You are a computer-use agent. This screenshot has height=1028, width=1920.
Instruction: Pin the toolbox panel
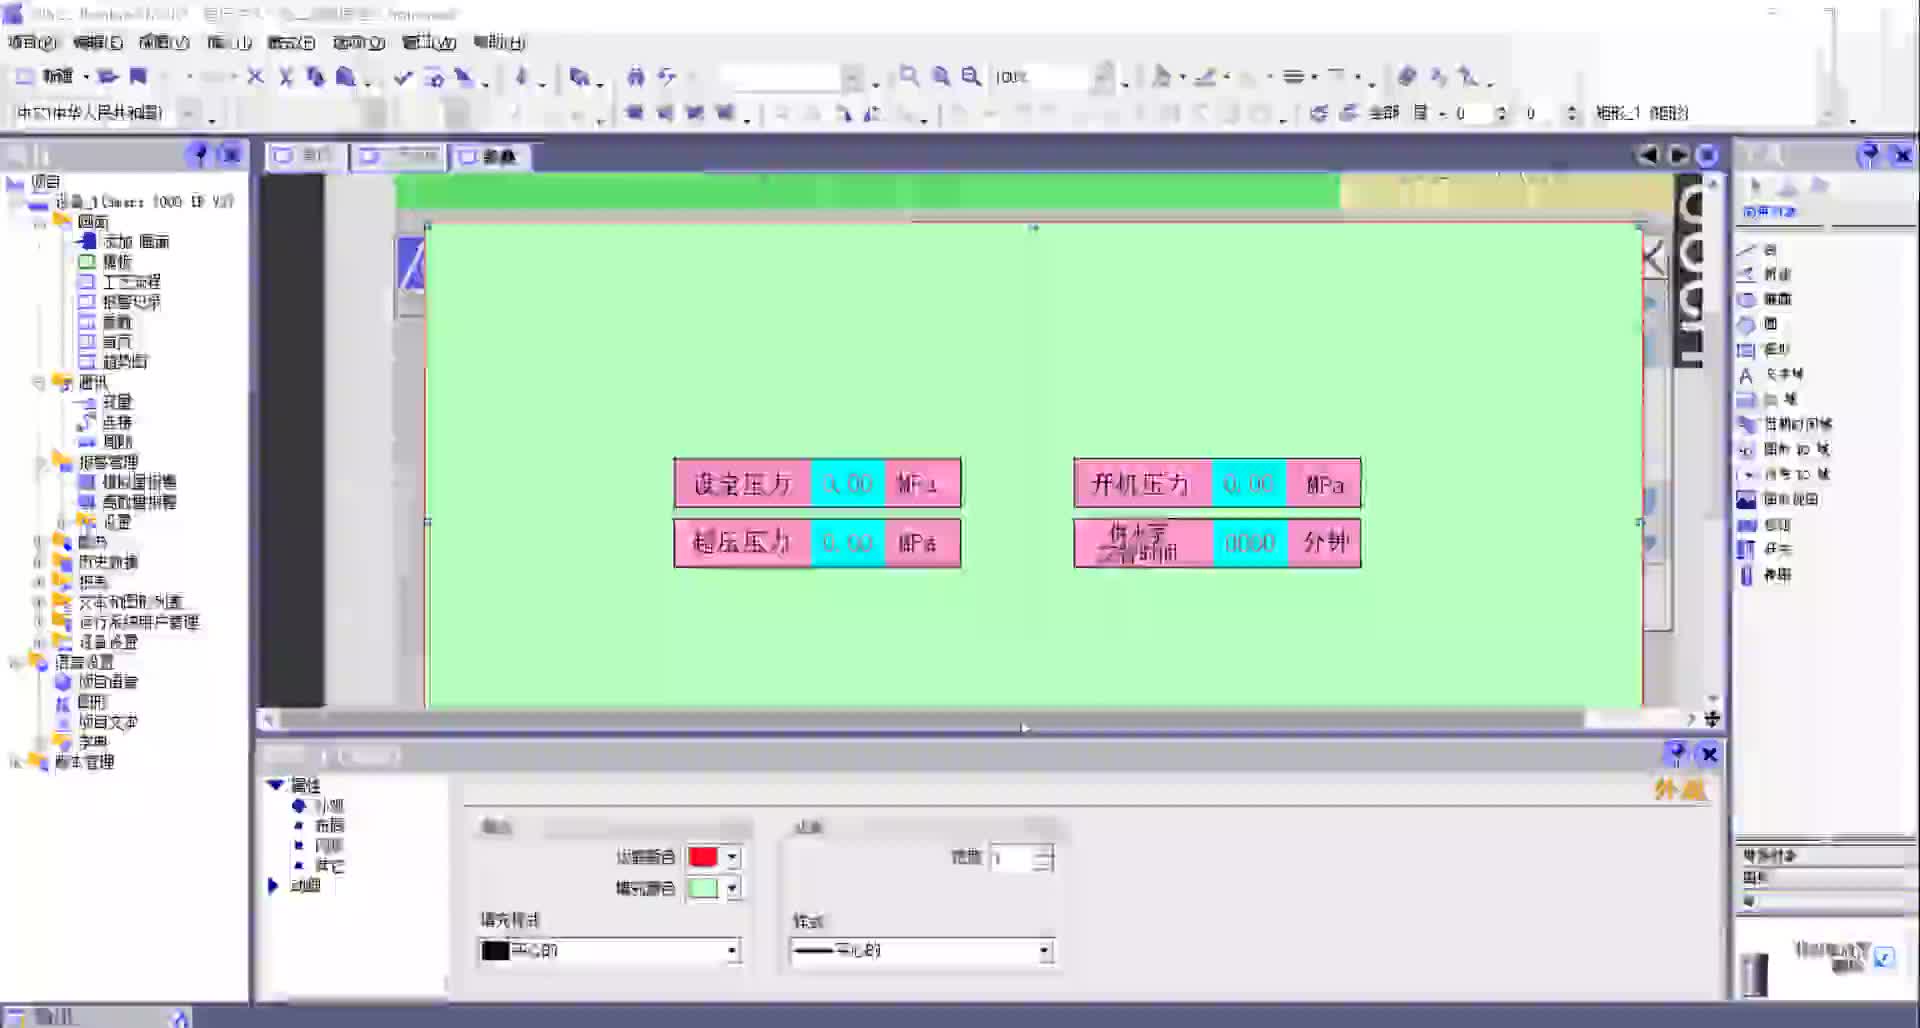[x=1868, y=154]
